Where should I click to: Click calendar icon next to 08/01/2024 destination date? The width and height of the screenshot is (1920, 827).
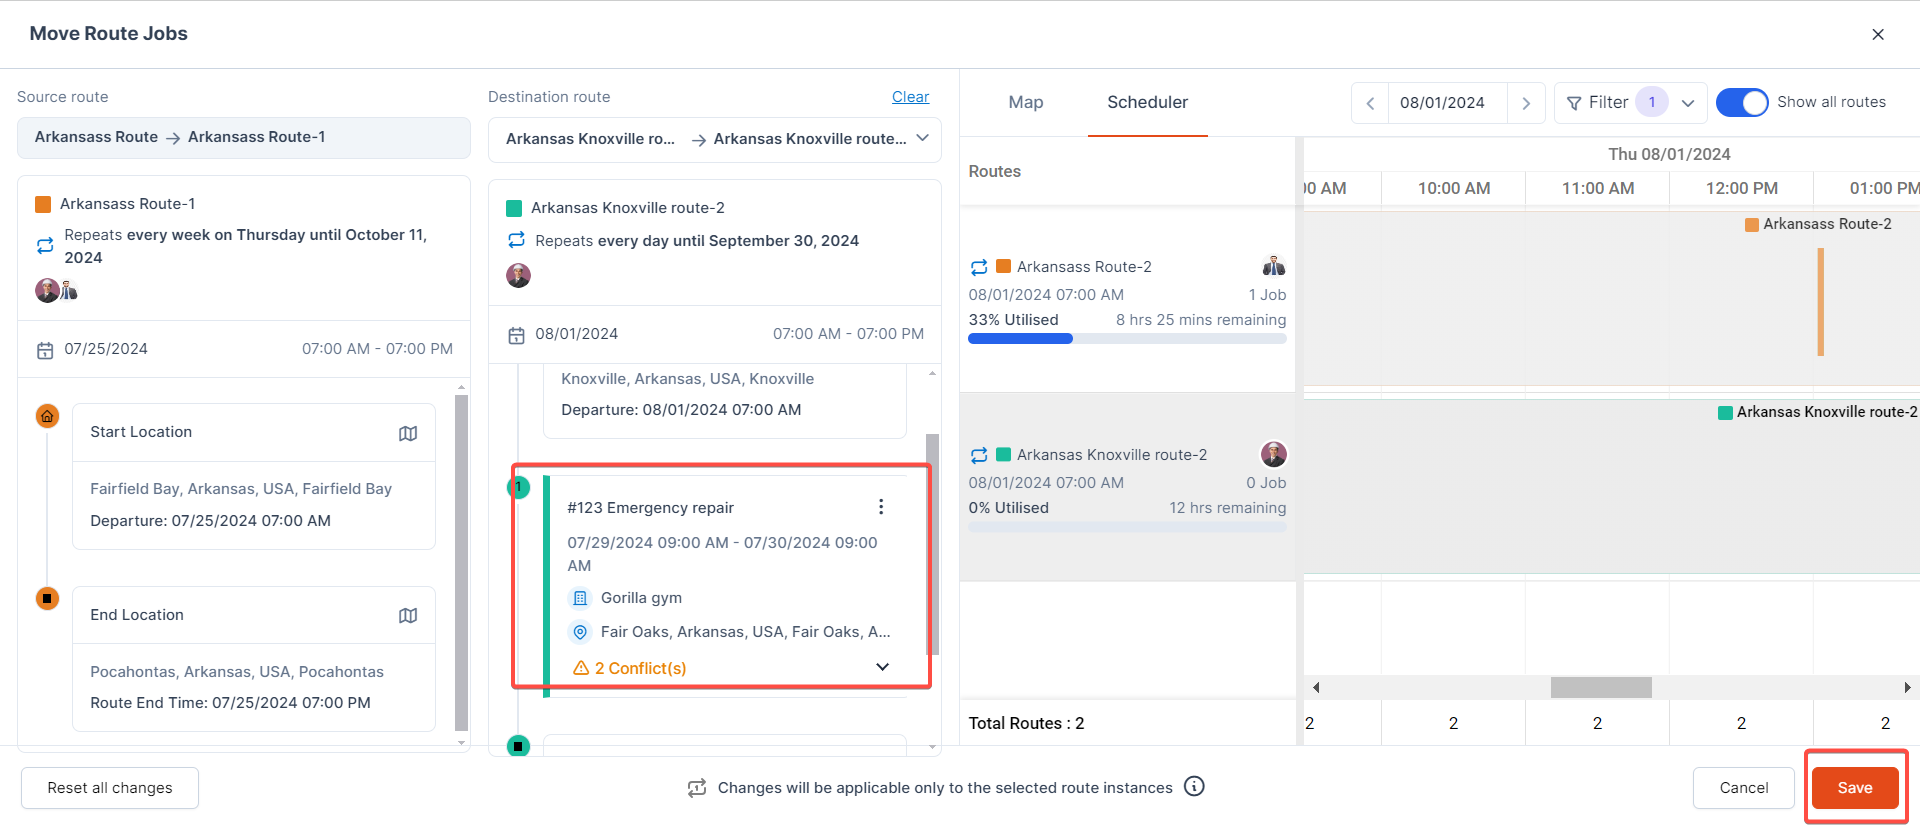click(x=516, y=335)
